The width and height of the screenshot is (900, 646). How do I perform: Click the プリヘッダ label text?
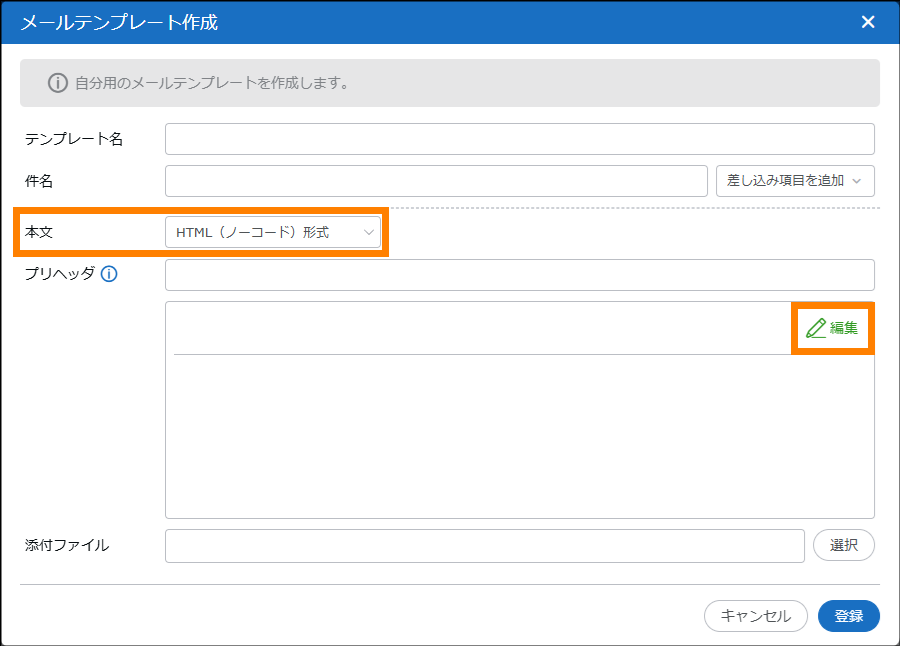59,275
